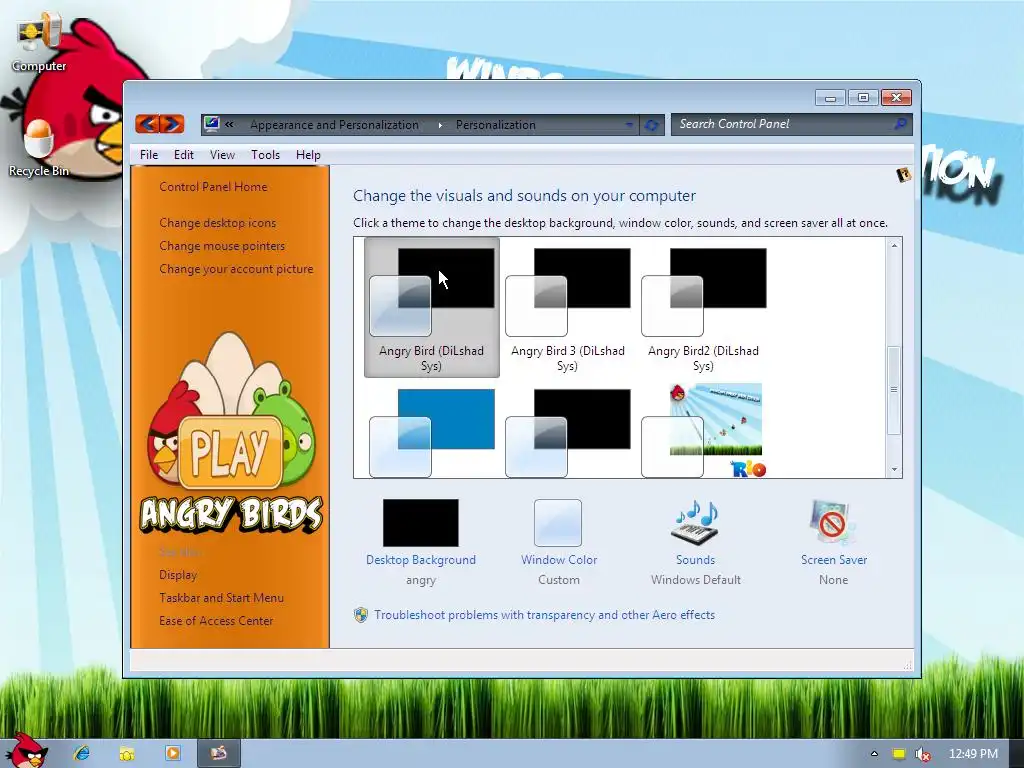The width and height of the screenshot is (1024, 768).
Task: Select the Rio theme thumbnail
Action: tap(703, 431)
